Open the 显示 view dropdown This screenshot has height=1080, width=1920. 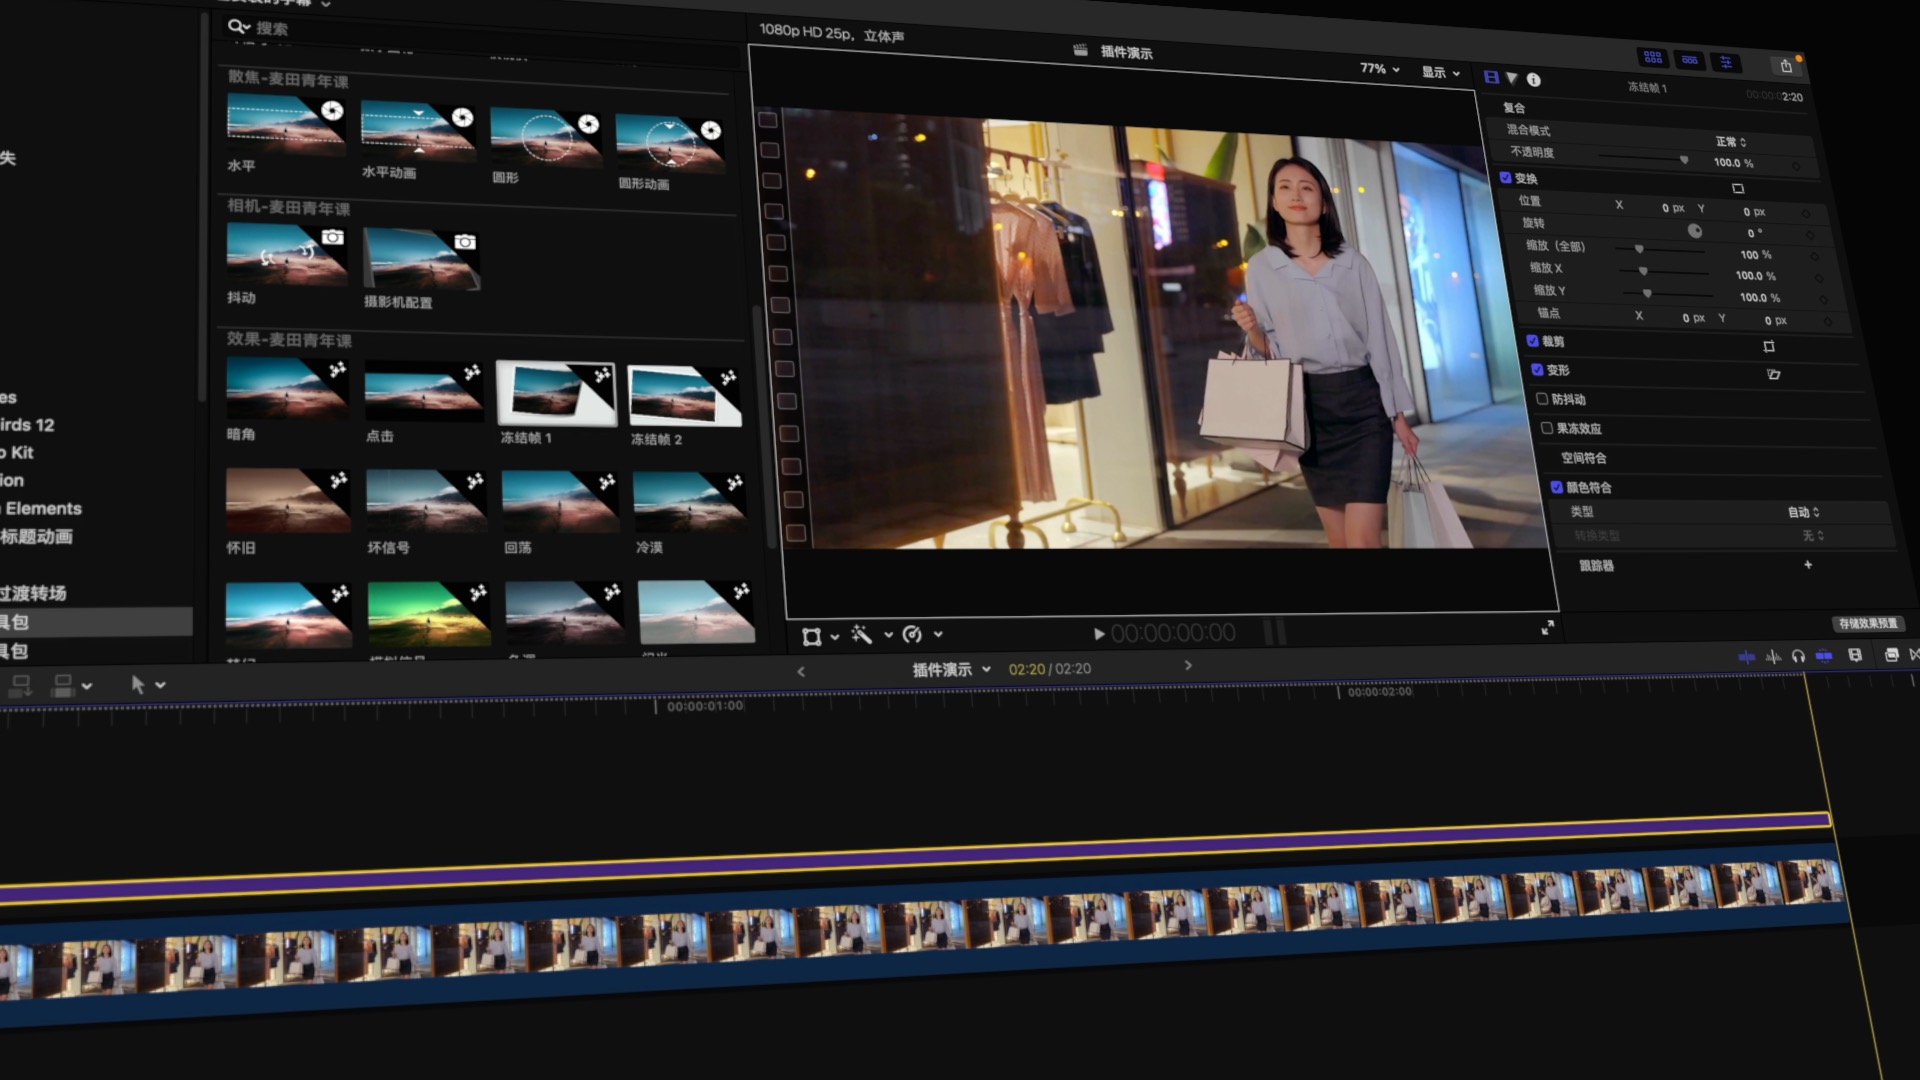tap(1441, 72)
